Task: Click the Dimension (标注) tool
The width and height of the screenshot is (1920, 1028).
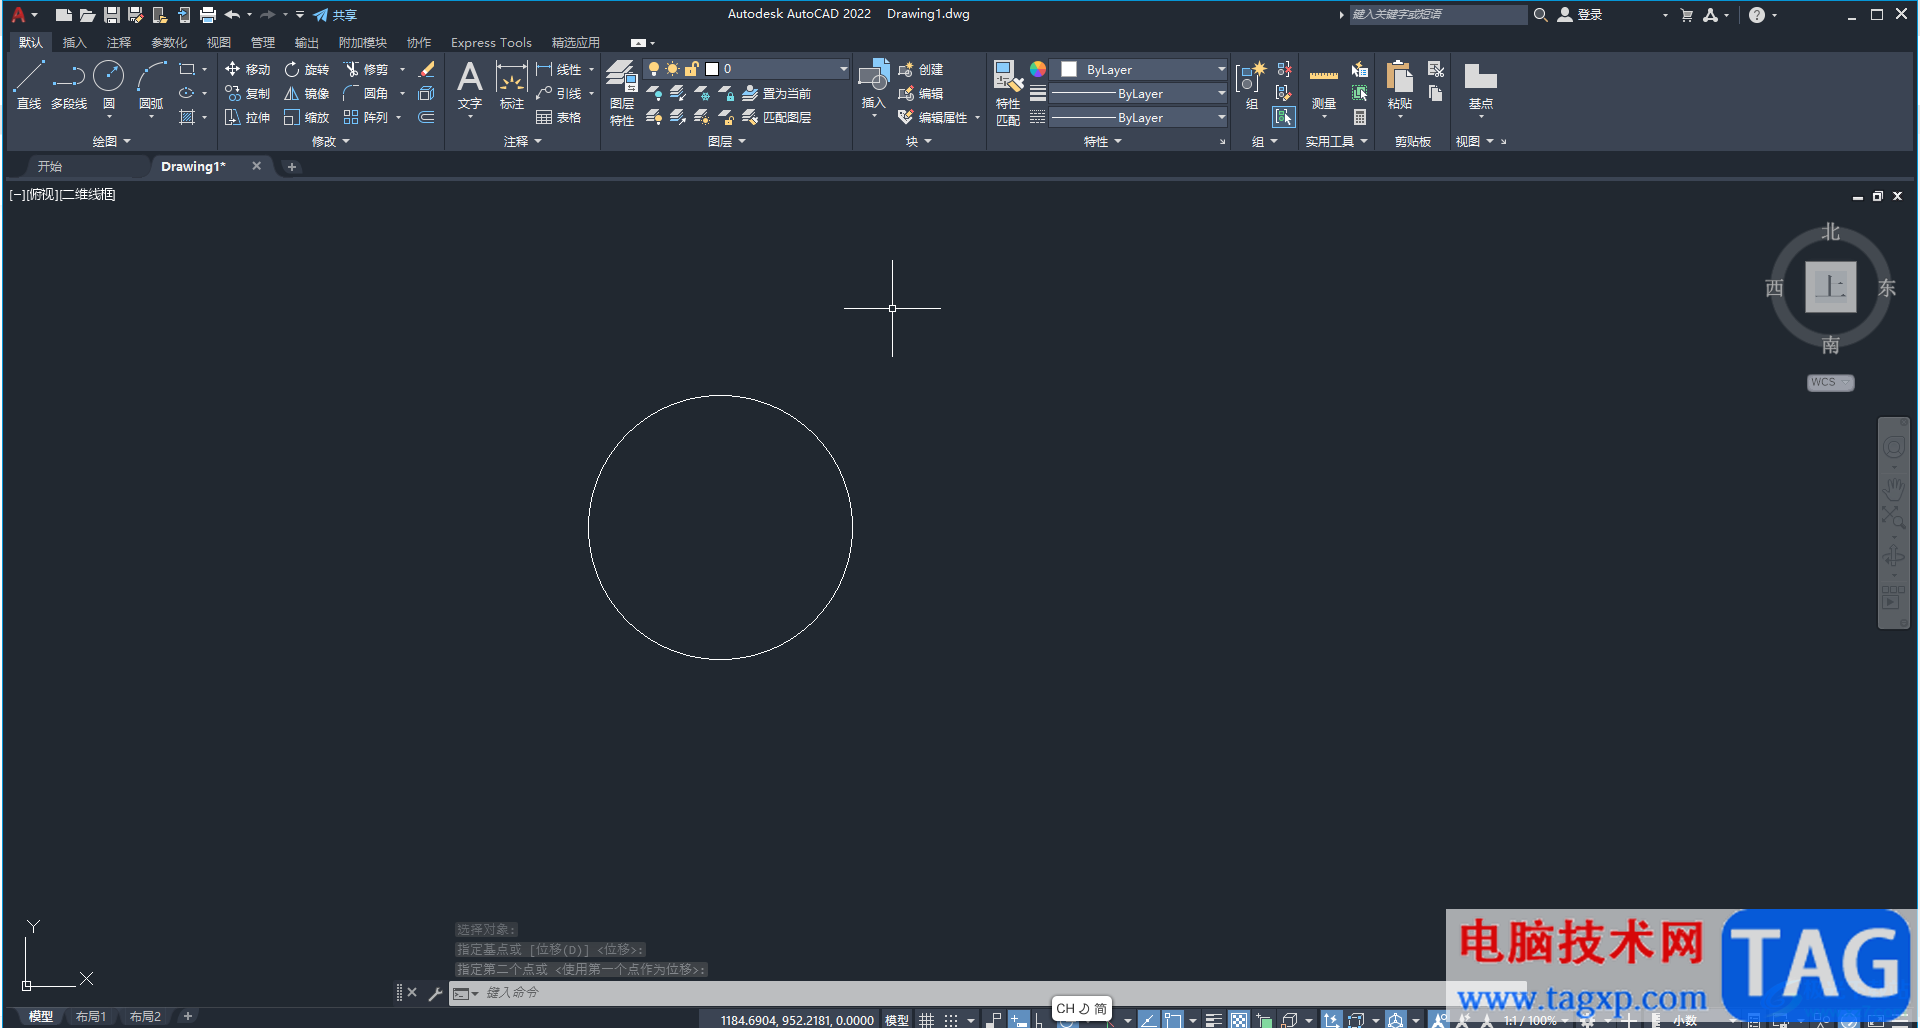Action: coord(512,85)
